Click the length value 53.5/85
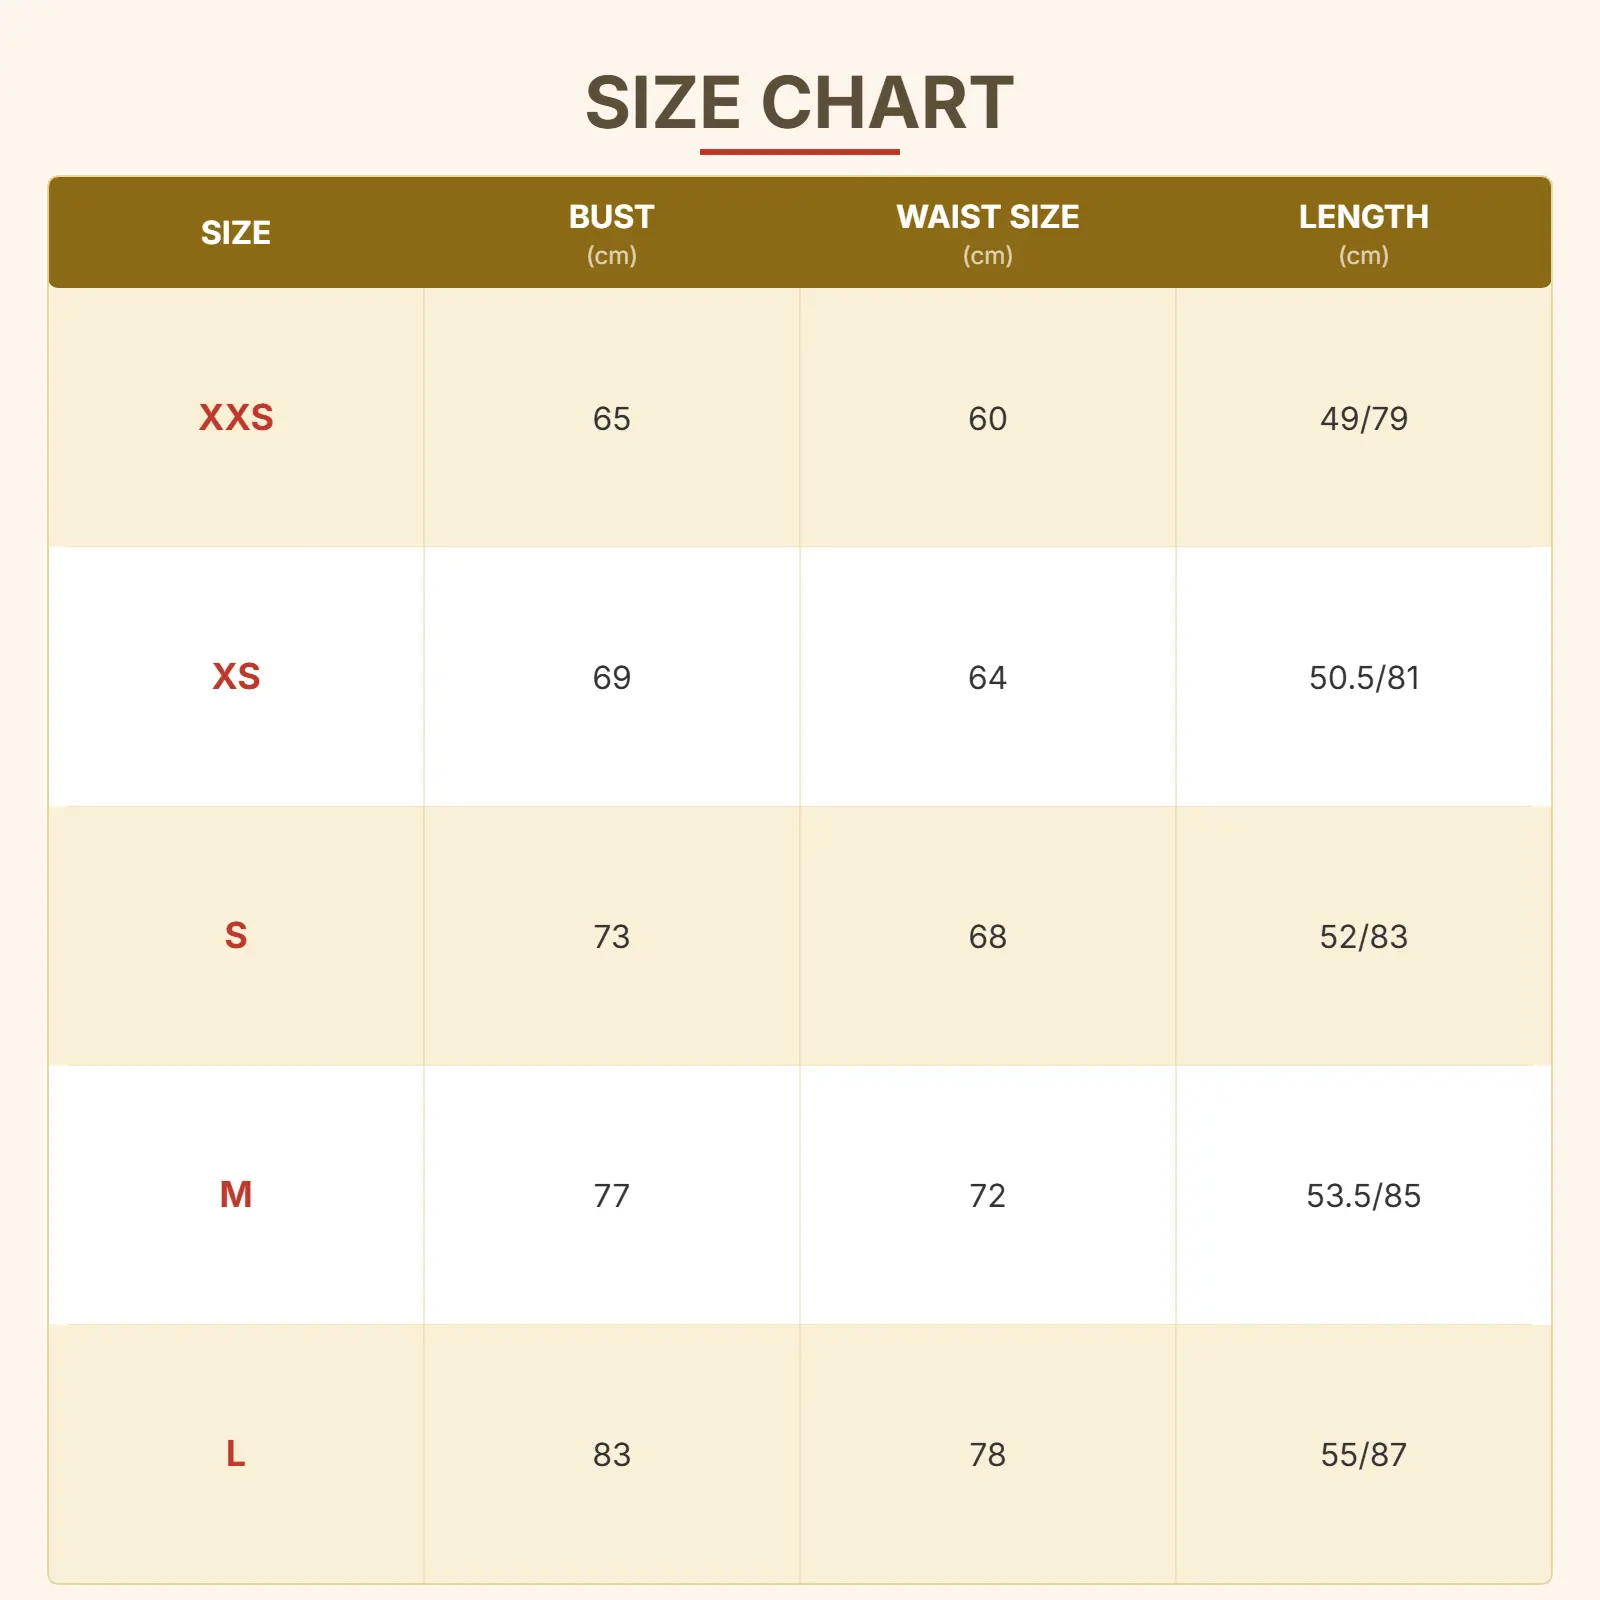This screenshot has width=1600, height=1600. tap(1363, 1195)
